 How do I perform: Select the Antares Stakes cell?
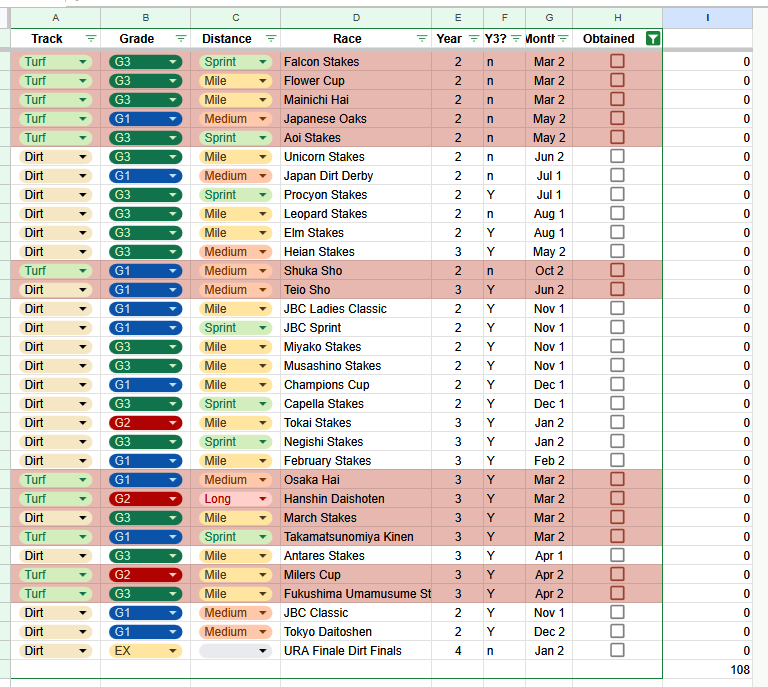tap(356, 556)
